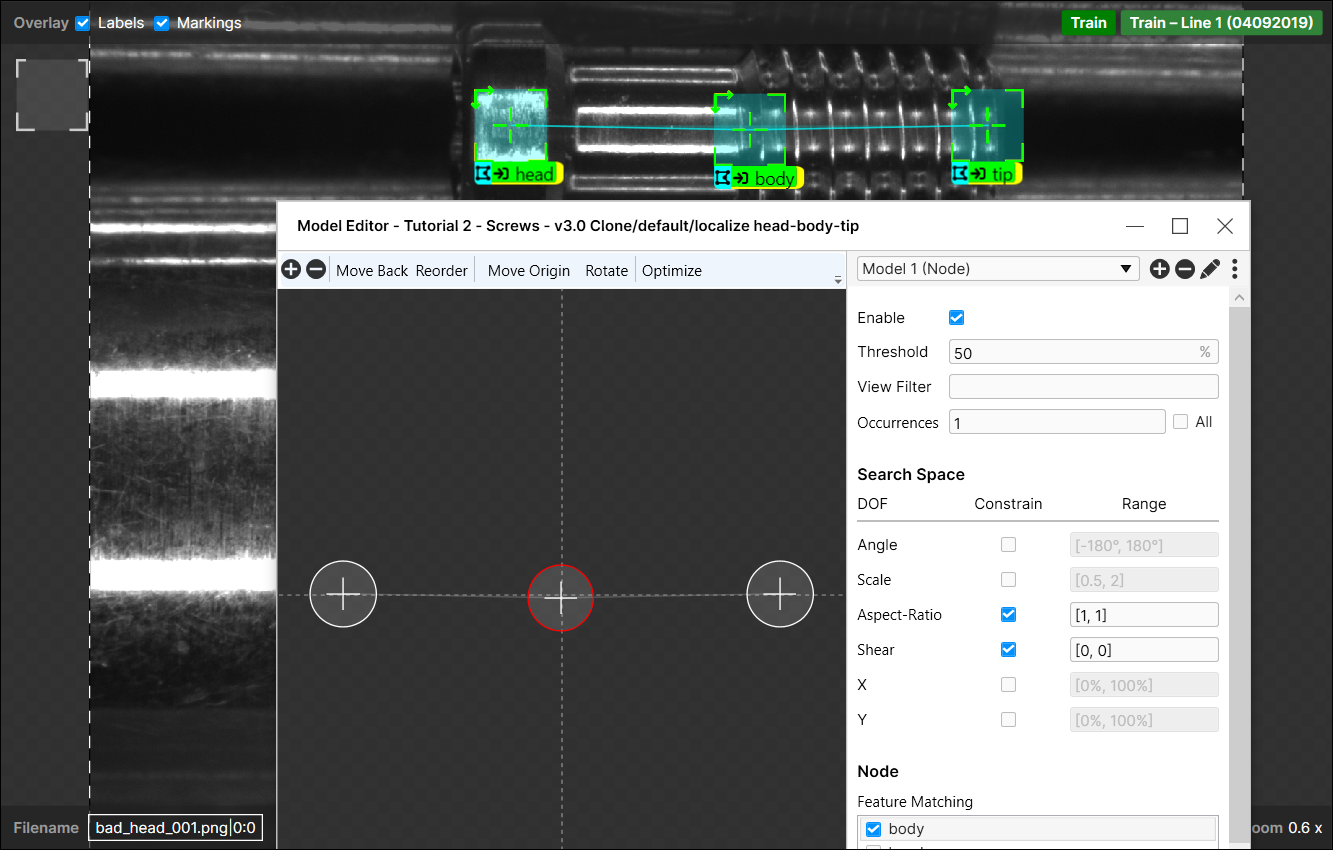Select the red-outlined center node
Viewport: 1333px width, 850px height.
coord(561,597)
